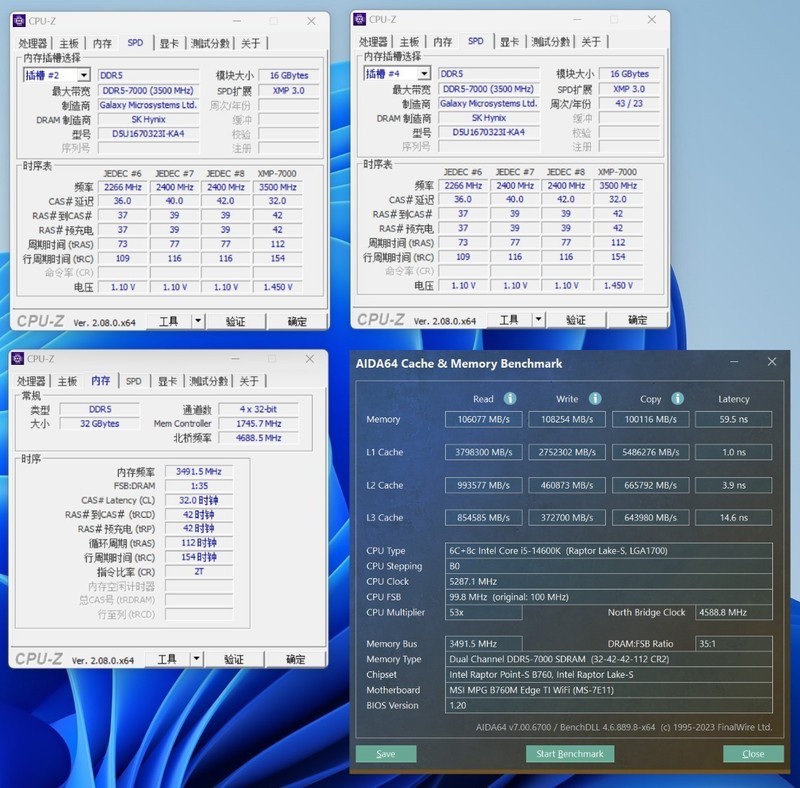Click the info icon beside Read column
This screenshot has height=788, width=800.
510,398
